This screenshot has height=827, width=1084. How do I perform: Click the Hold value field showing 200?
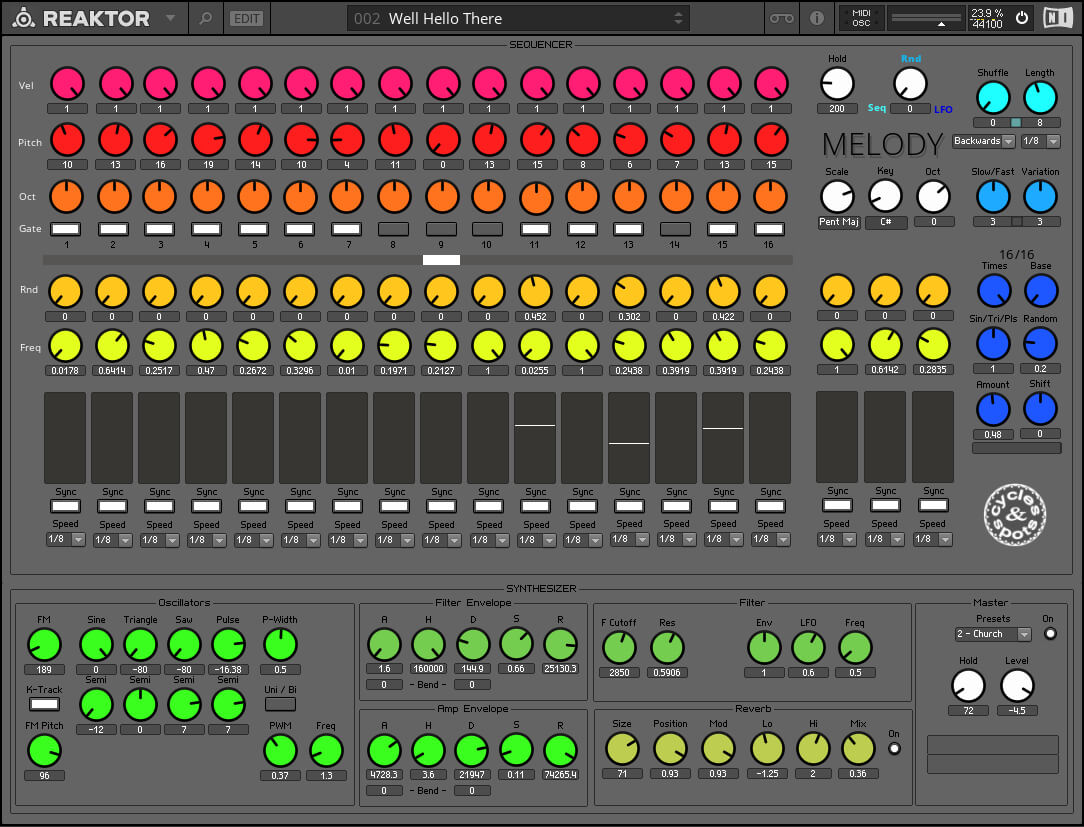[837, 109]
